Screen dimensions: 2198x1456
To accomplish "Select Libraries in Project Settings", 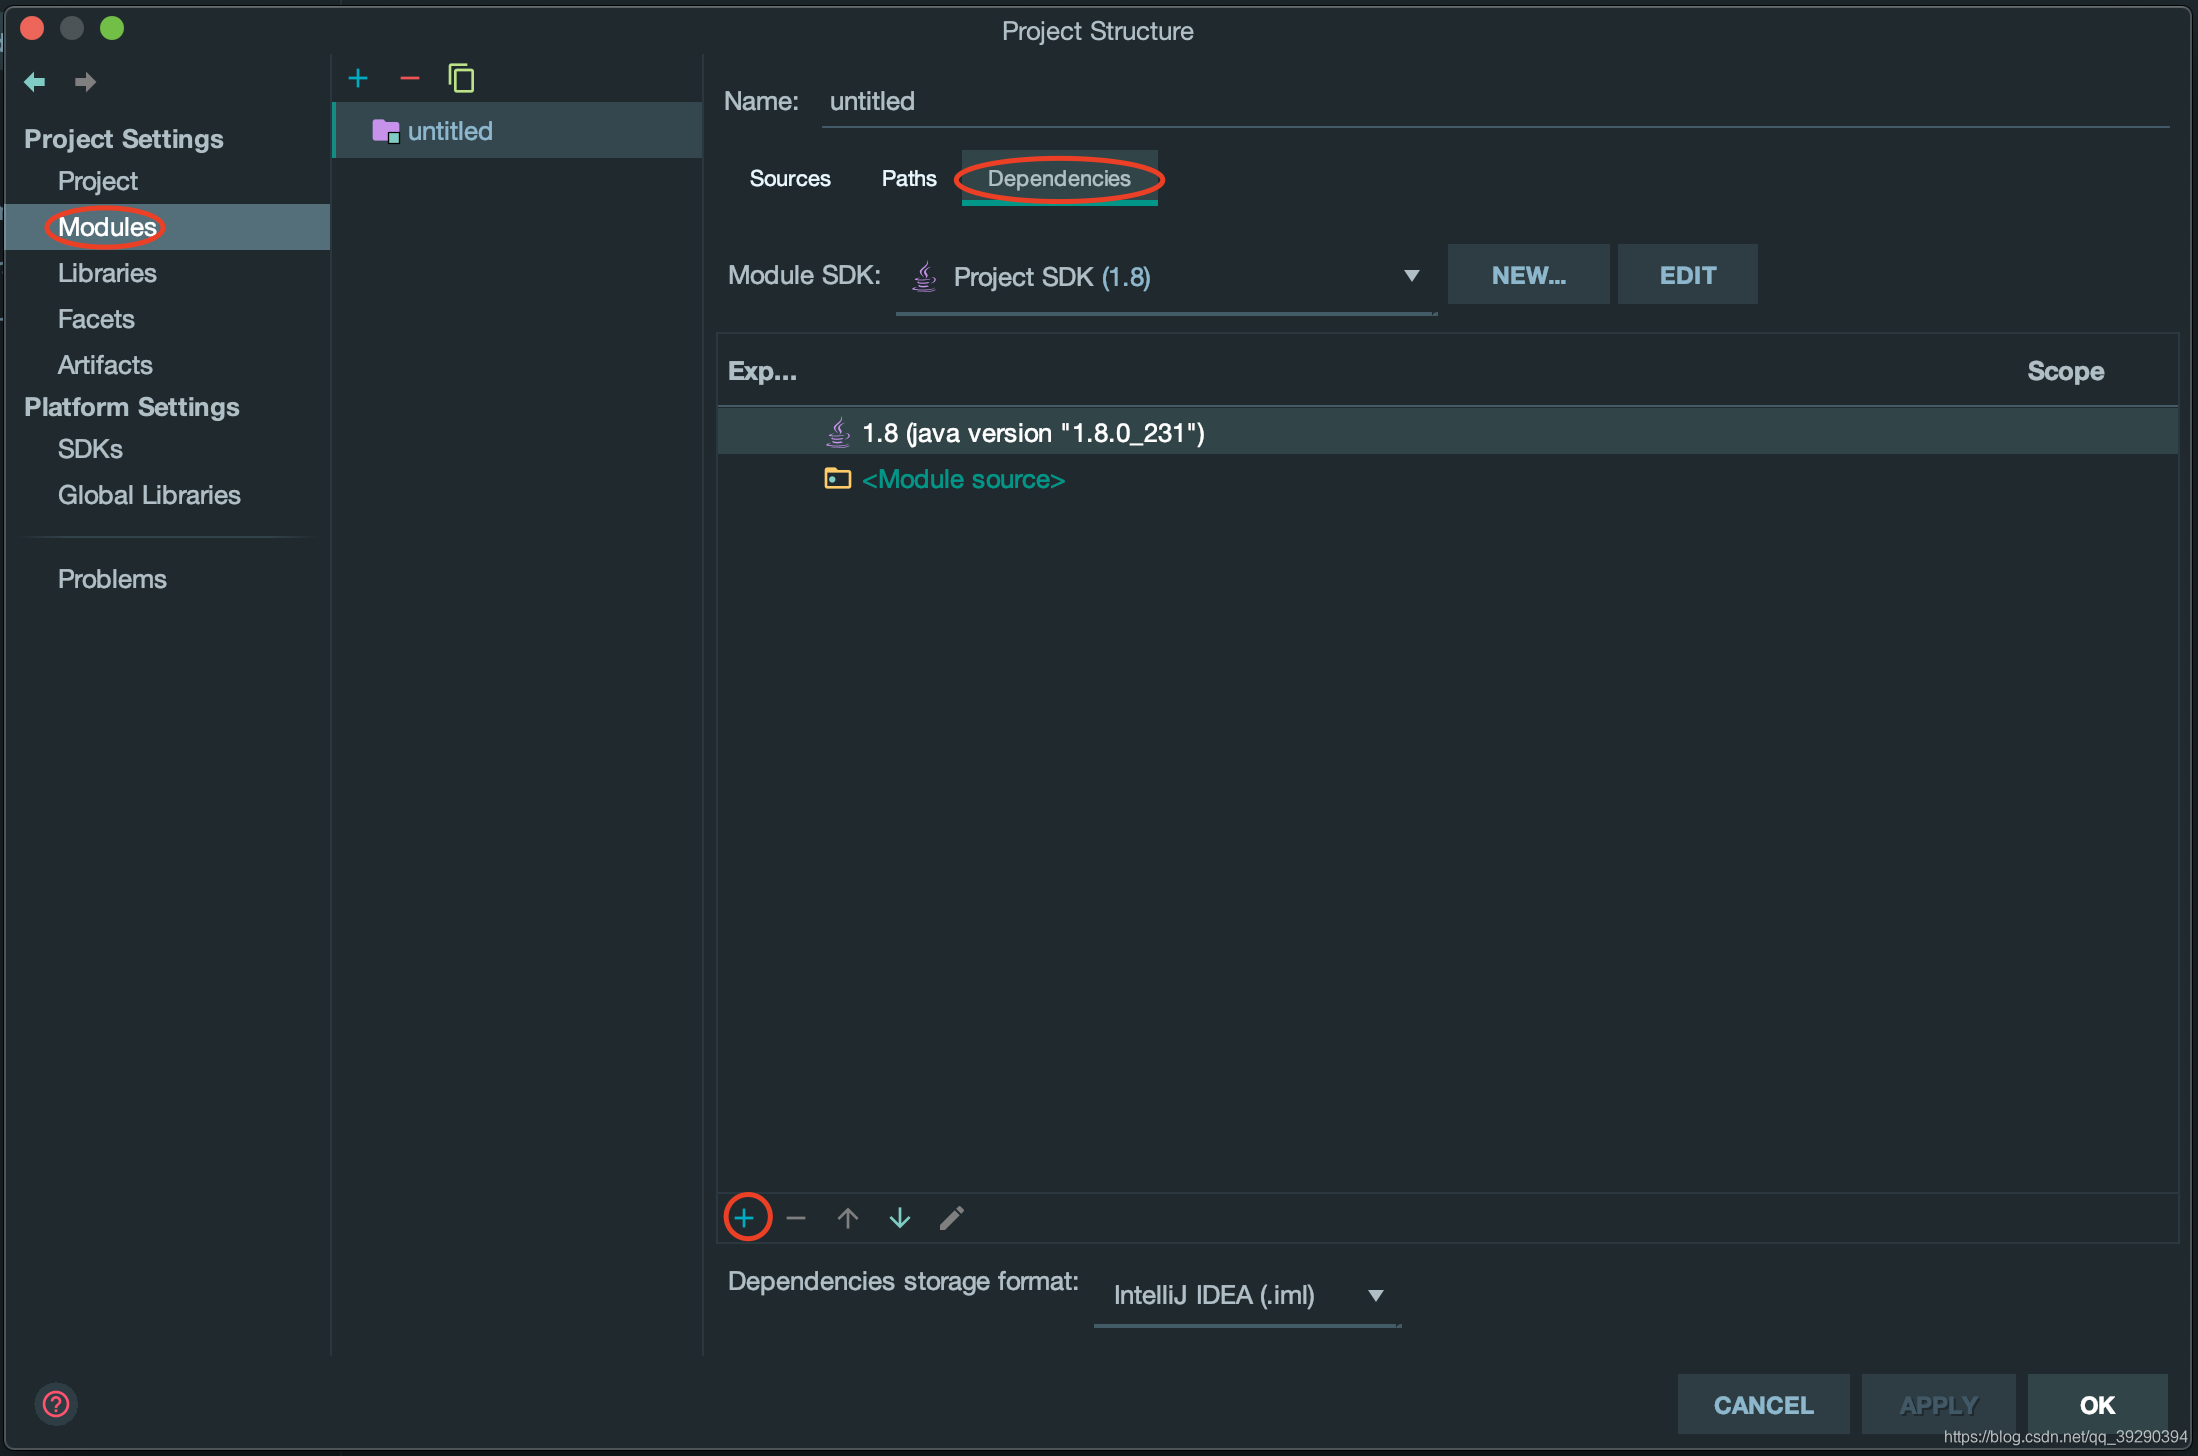I will coord(107,273).
